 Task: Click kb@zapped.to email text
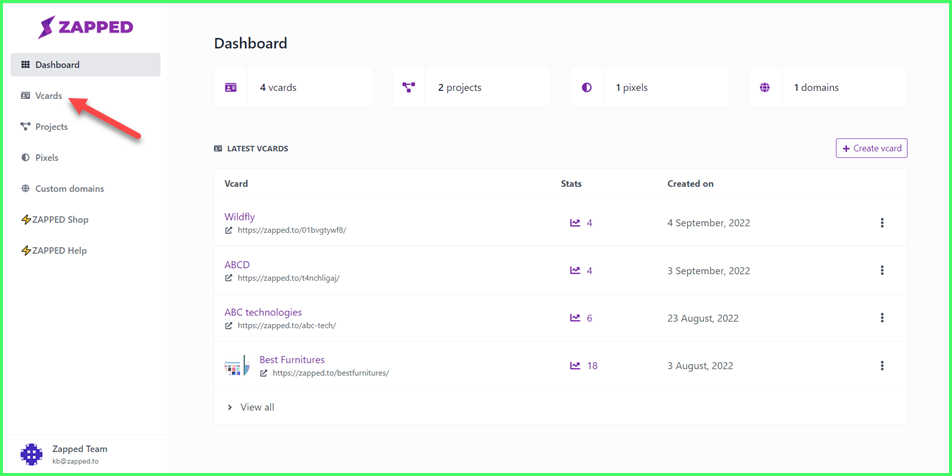click(75, 461)
